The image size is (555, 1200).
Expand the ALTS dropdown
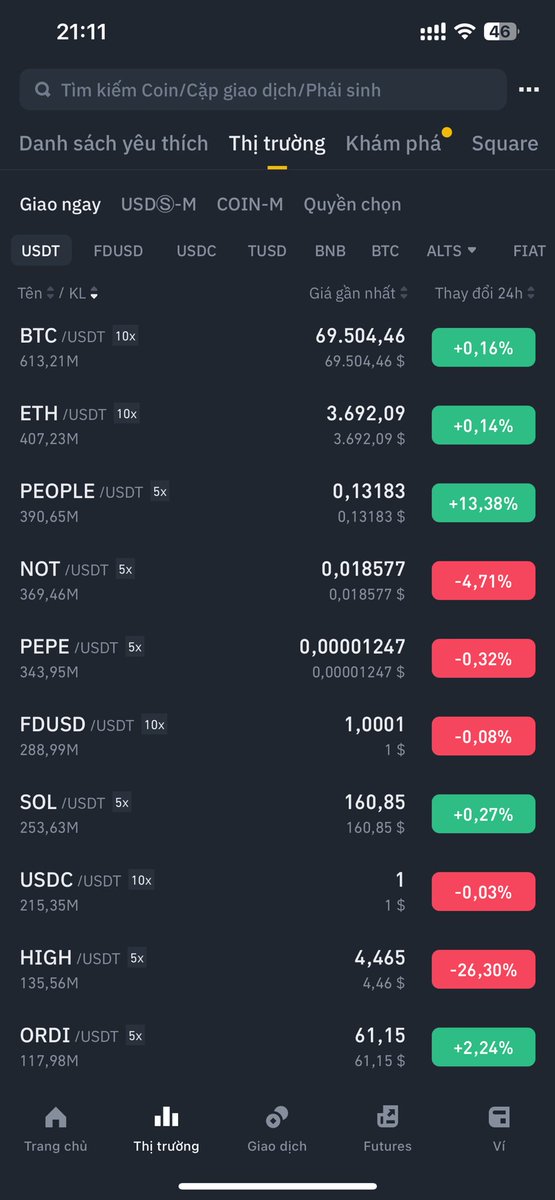pyautogui.click(x=451, y=251)
